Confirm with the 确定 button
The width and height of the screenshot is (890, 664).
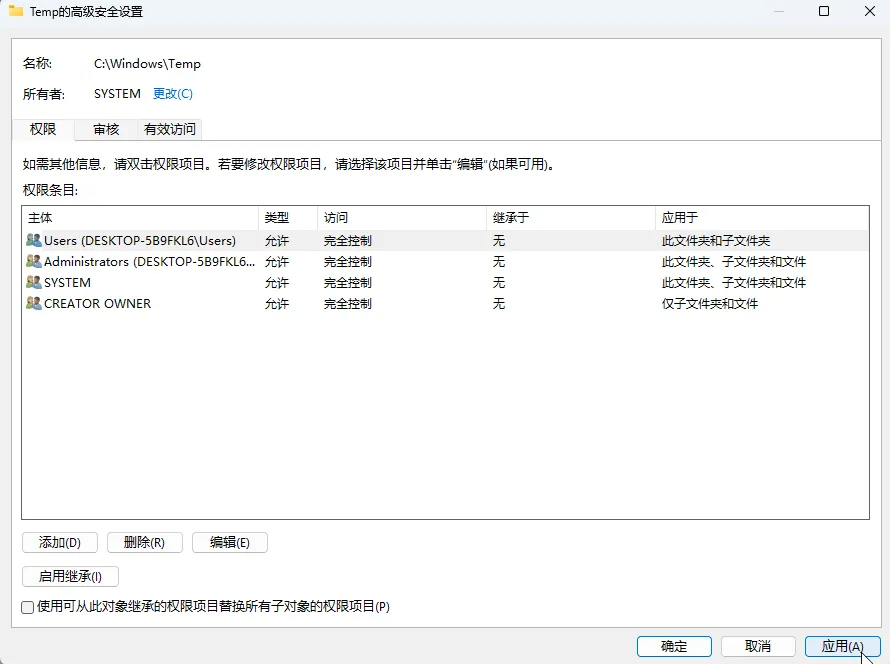(674, 647)
